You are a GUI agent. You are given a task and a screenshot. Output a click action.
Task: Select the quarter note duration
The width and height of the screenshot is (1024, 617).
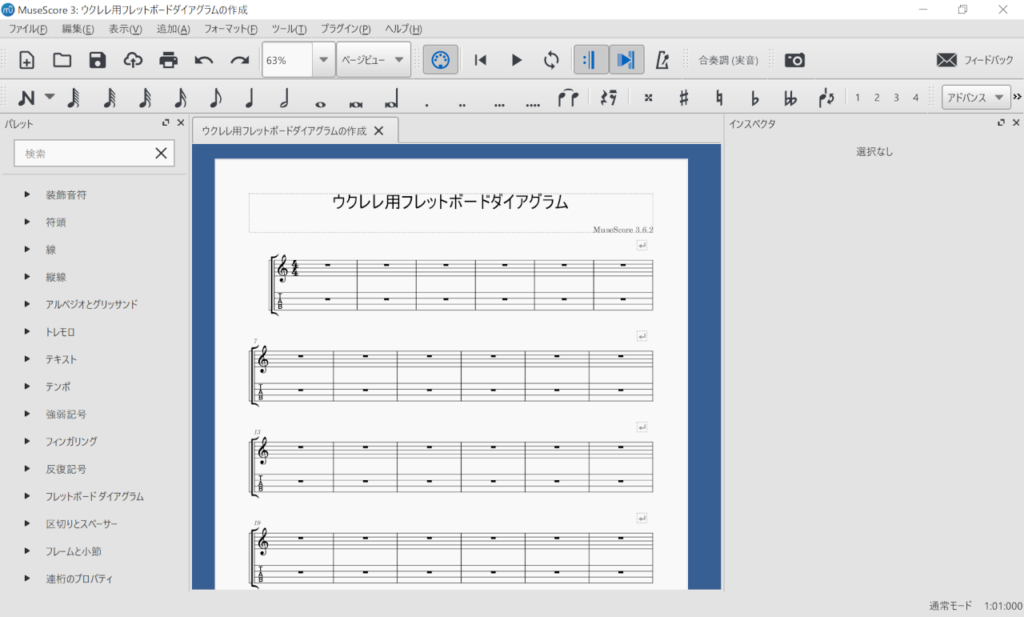(x=250, y=97)
